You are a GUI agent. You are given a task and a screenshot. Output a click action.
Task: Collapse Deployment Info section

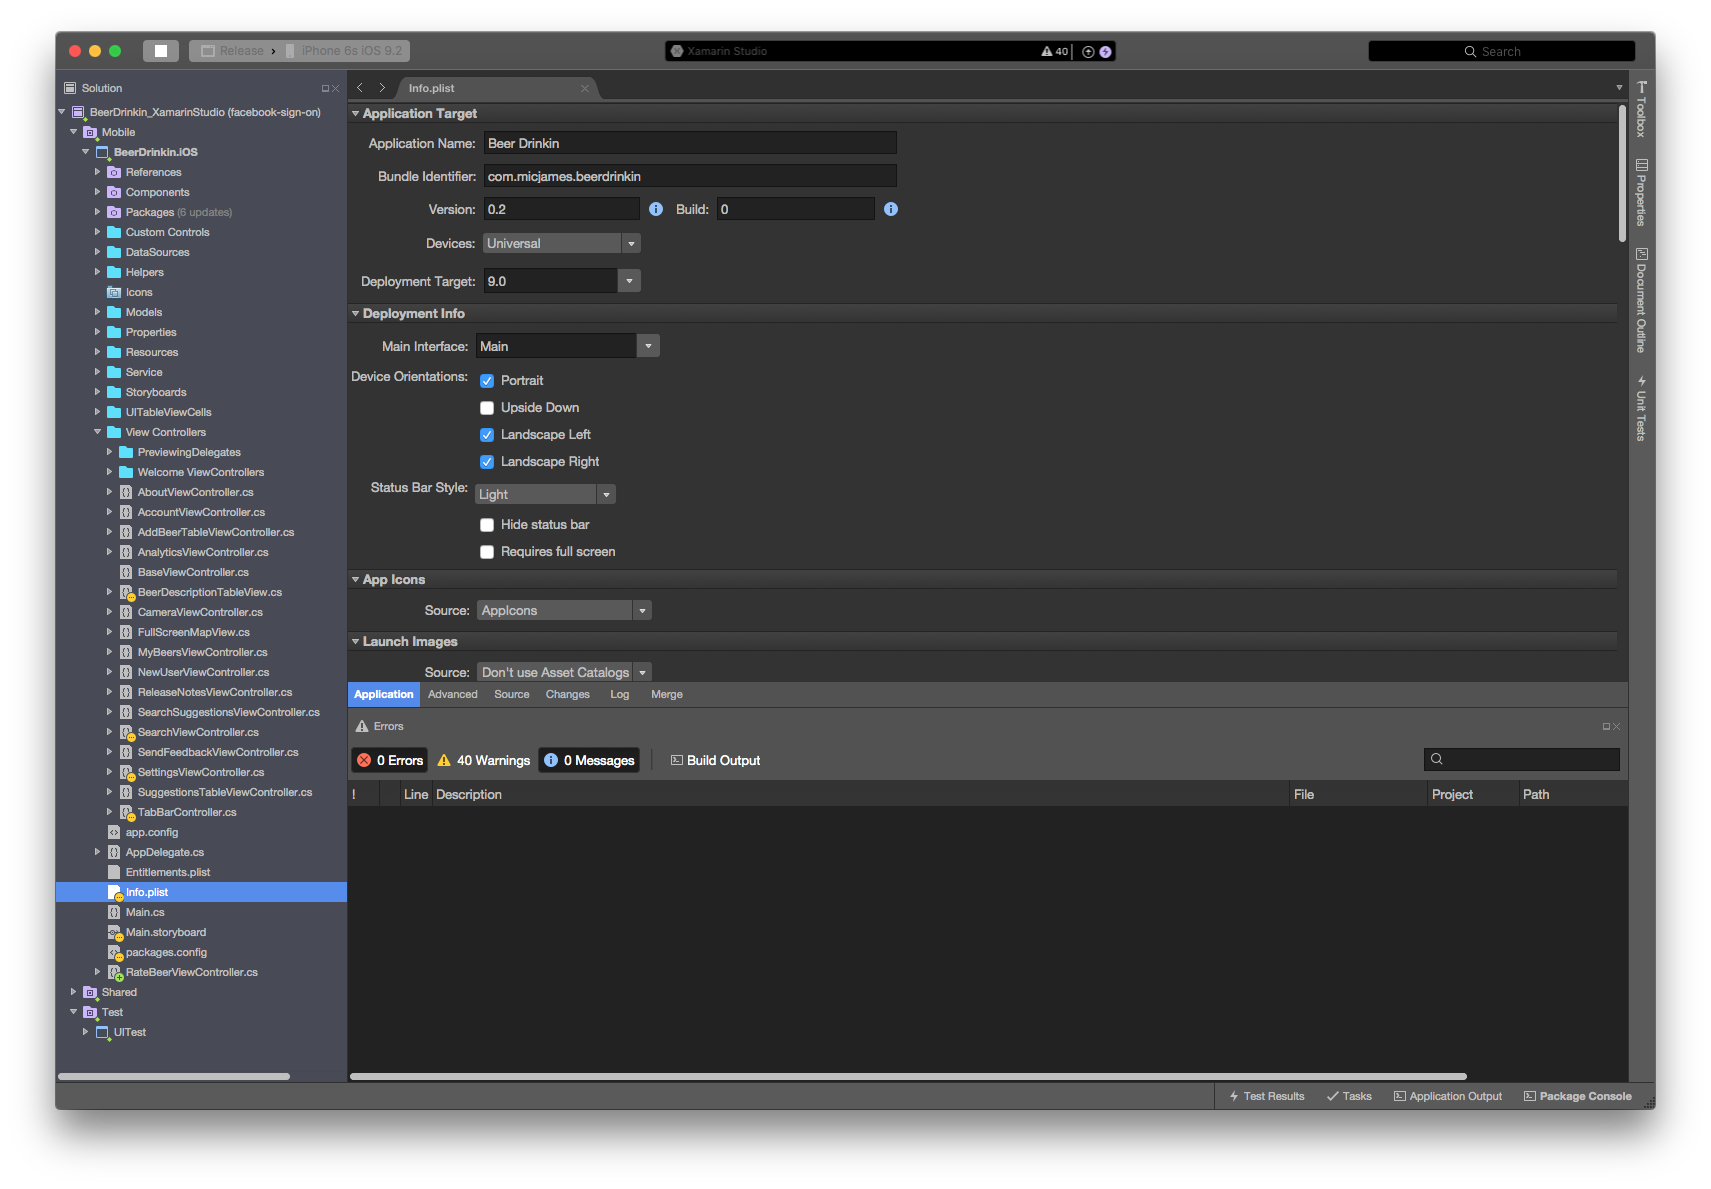pos(355,314)
